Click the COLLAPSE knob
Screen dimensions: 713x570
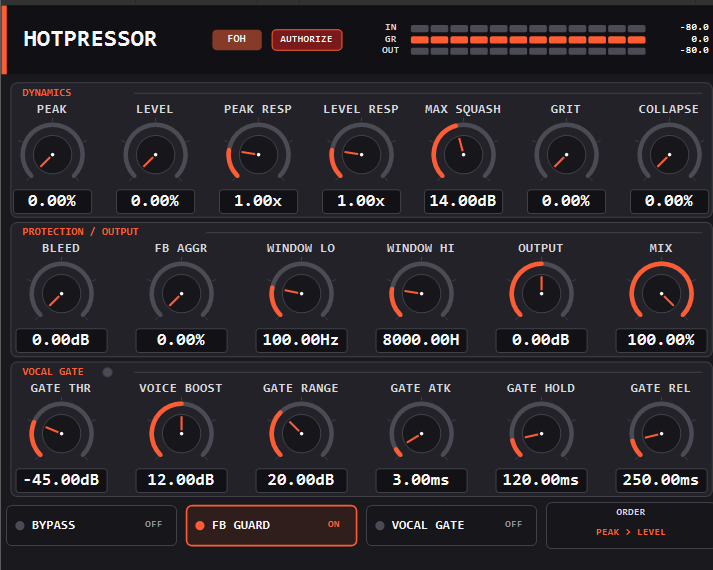[669, 155]
